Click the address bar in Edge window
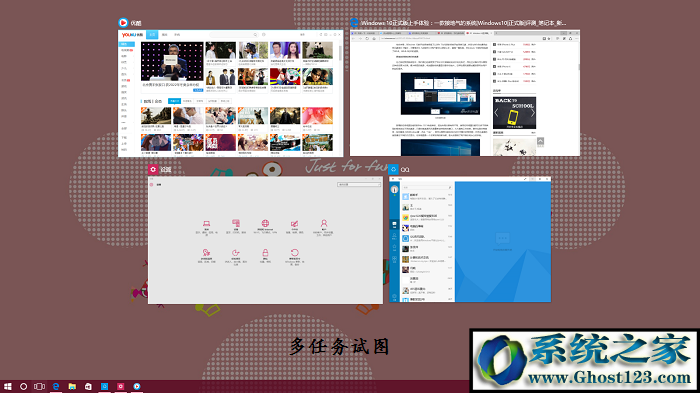Viewport: 700px width, 393px height. [x=459, y=38]
